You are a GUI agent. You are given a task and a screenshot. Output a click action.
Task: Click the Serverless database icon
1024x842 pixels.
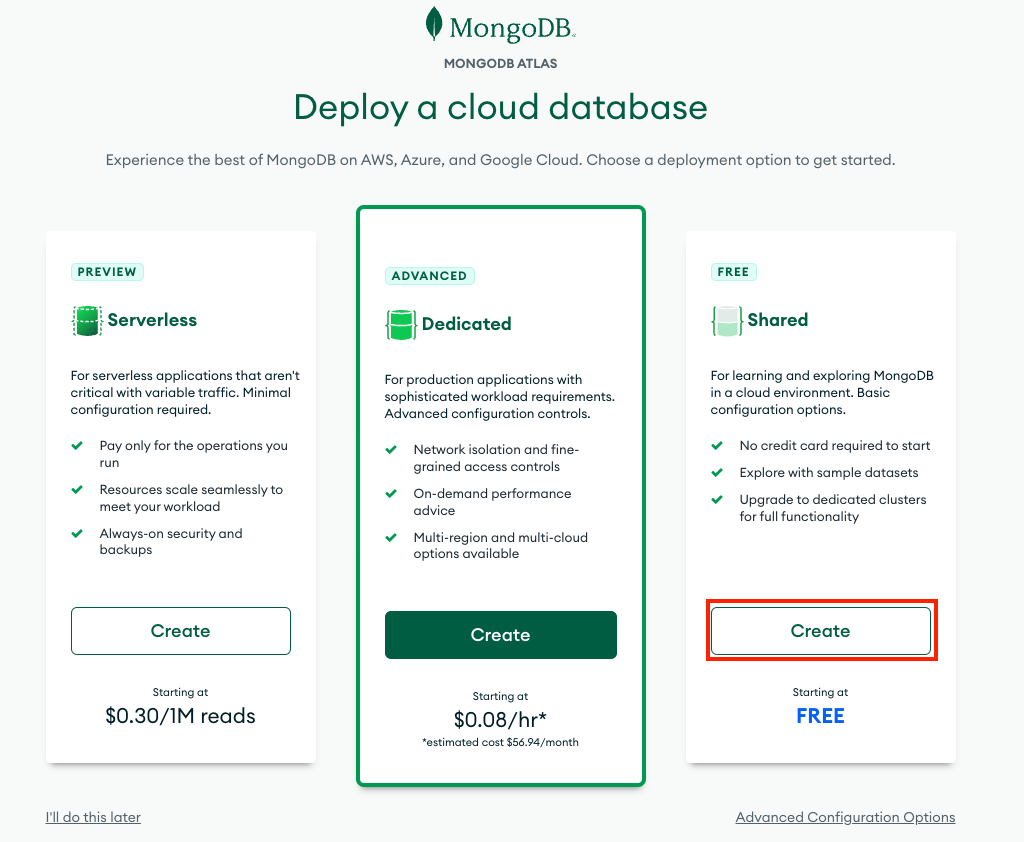[x=87, y=321]
